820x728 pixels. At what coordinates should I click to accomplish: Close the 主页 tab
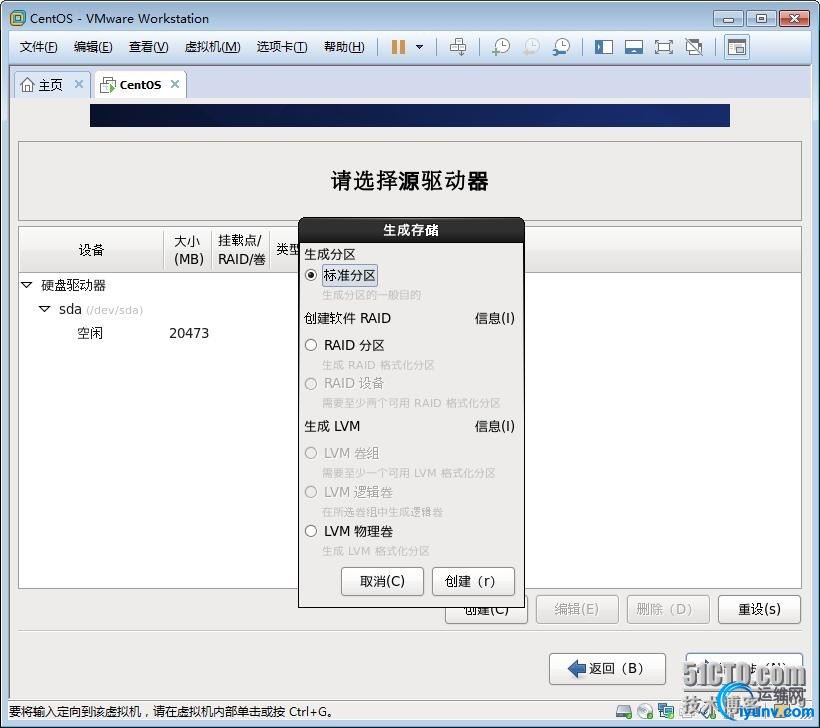79,84
